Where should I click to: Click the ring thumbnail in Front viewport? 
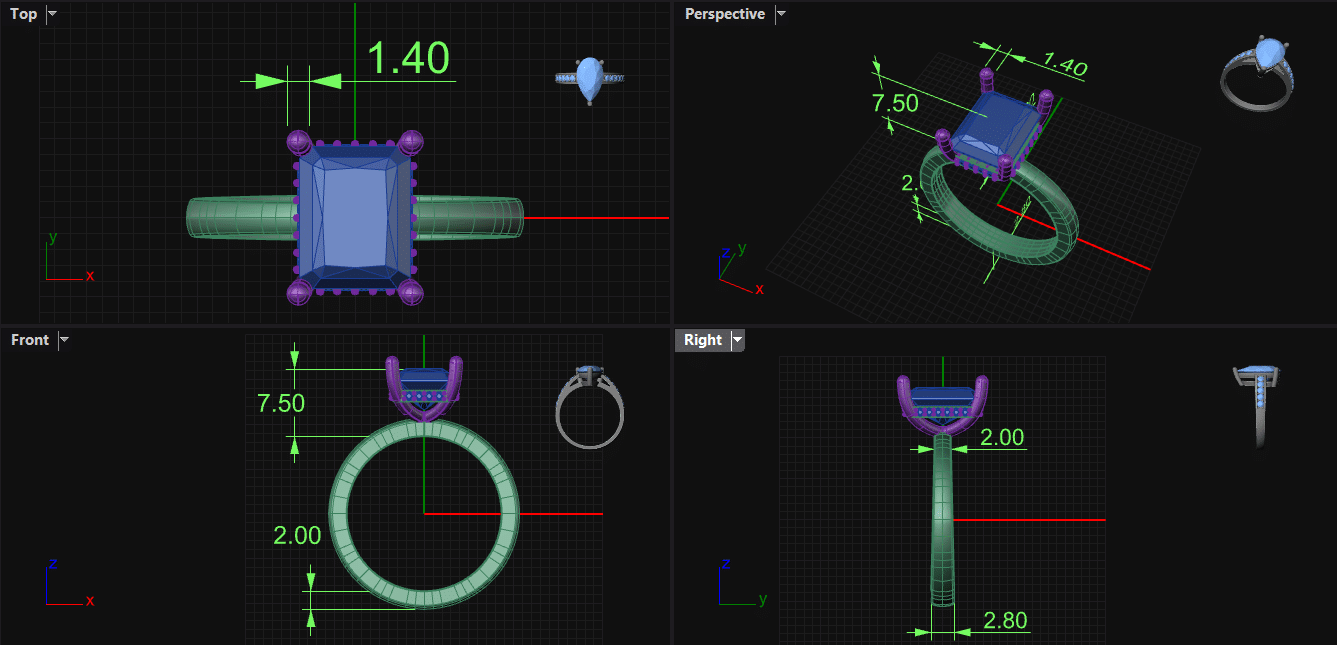pos(590,406)
